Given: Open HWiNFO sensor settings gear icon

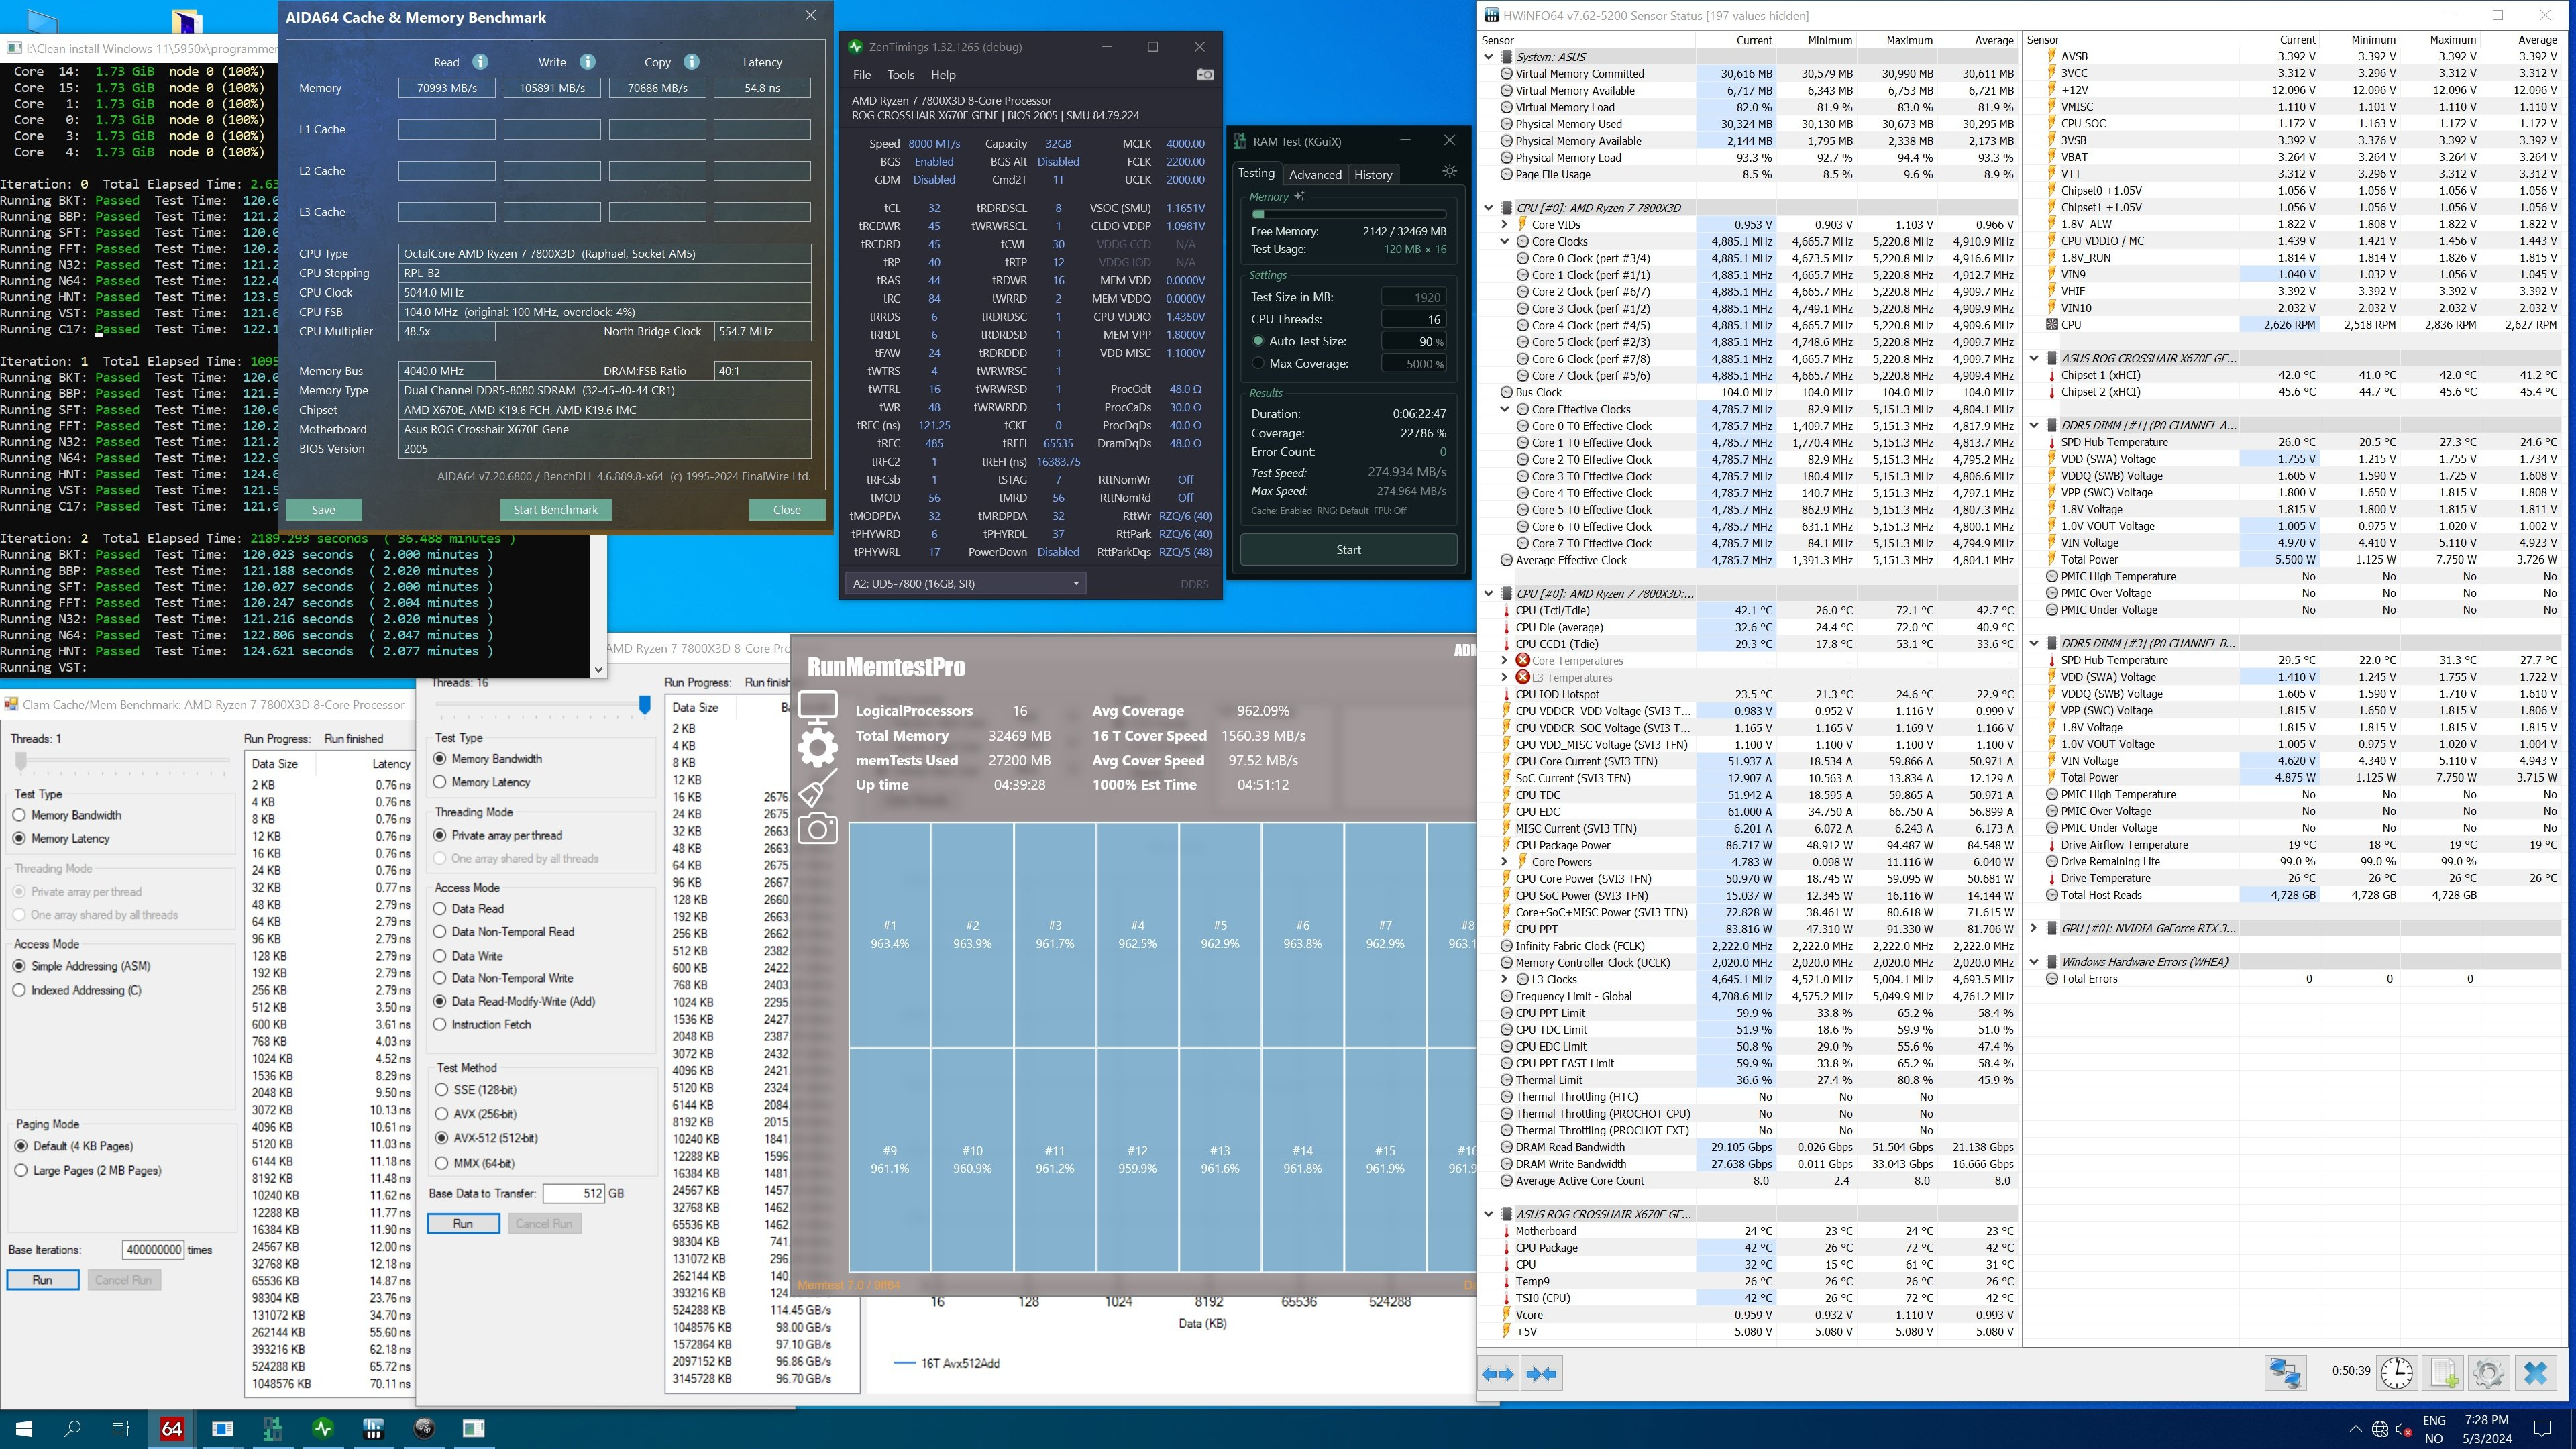Looking at the screenshot, I should pos(2489,1373).
